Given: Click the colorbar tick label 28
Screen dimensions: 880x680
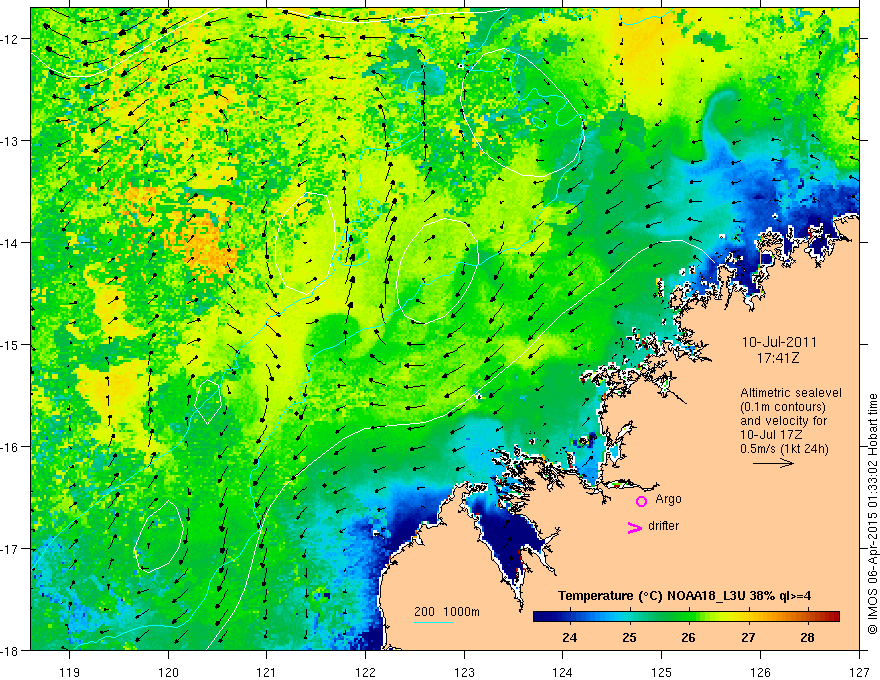Looking at the screenshot, I should click(807, 637).
